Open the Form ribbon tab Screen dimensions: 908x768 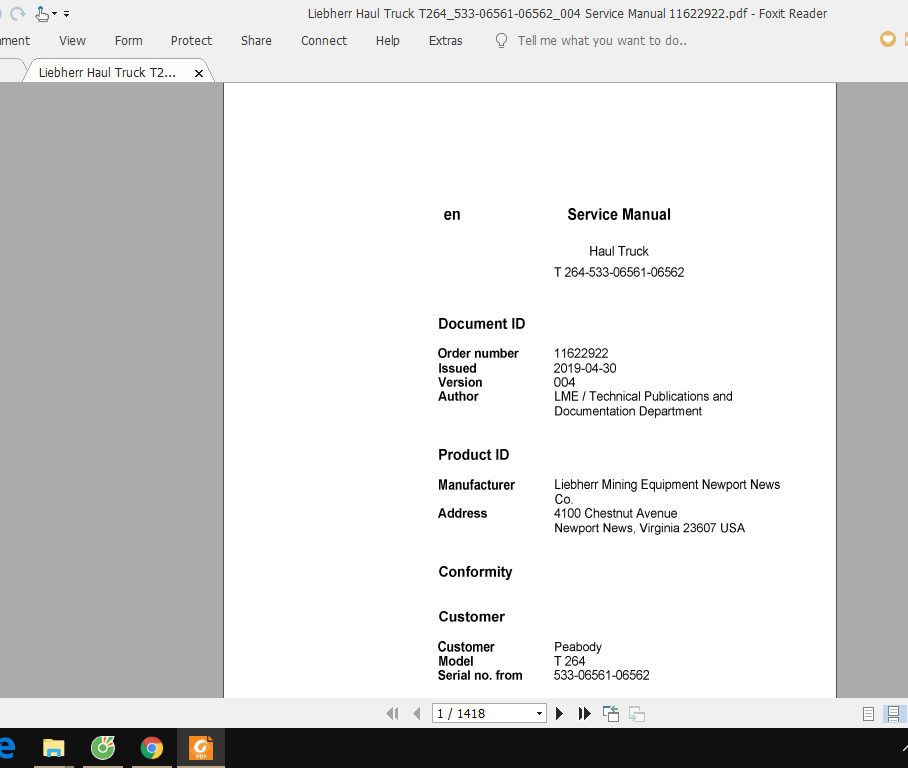[129, 41]
